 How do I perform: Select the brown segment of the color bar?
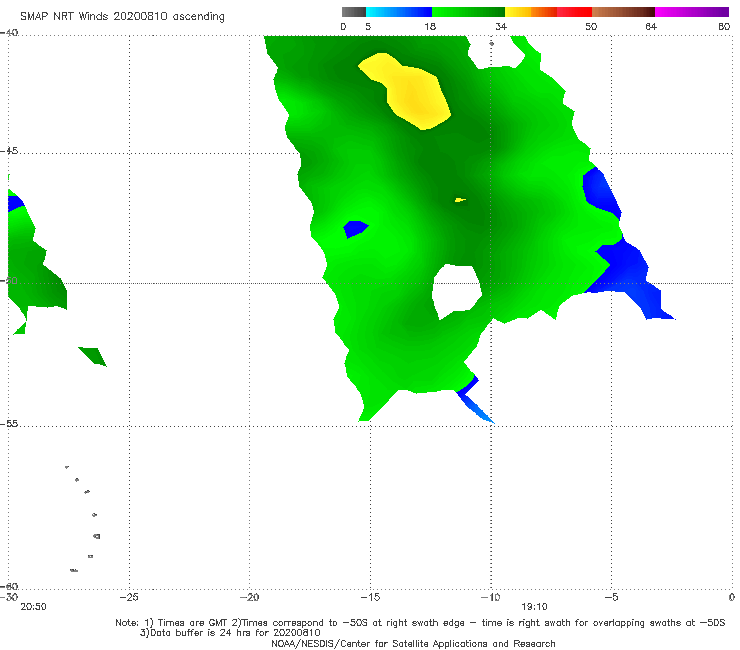[x=623, y=12]
